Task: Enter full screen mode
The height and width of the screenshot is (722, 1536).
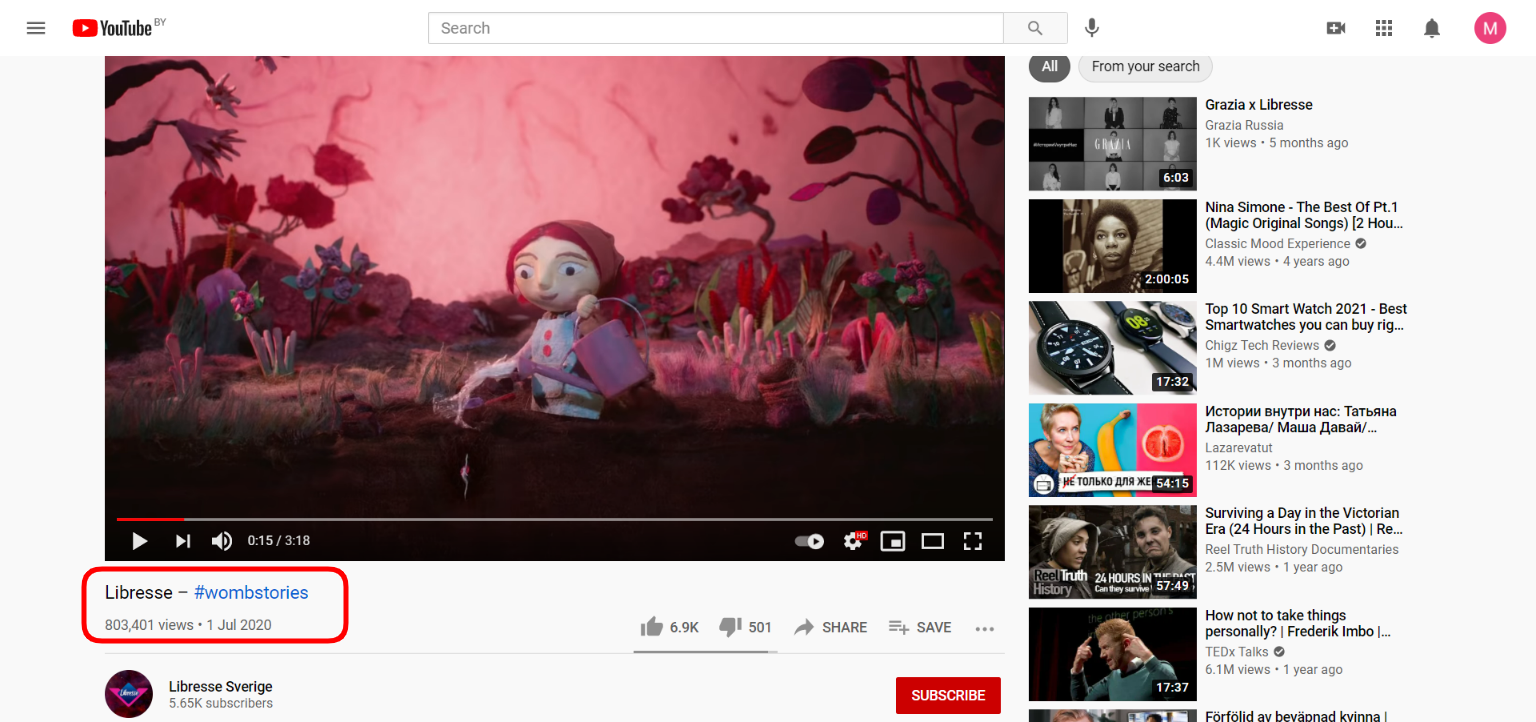Action: pos(973,541)
